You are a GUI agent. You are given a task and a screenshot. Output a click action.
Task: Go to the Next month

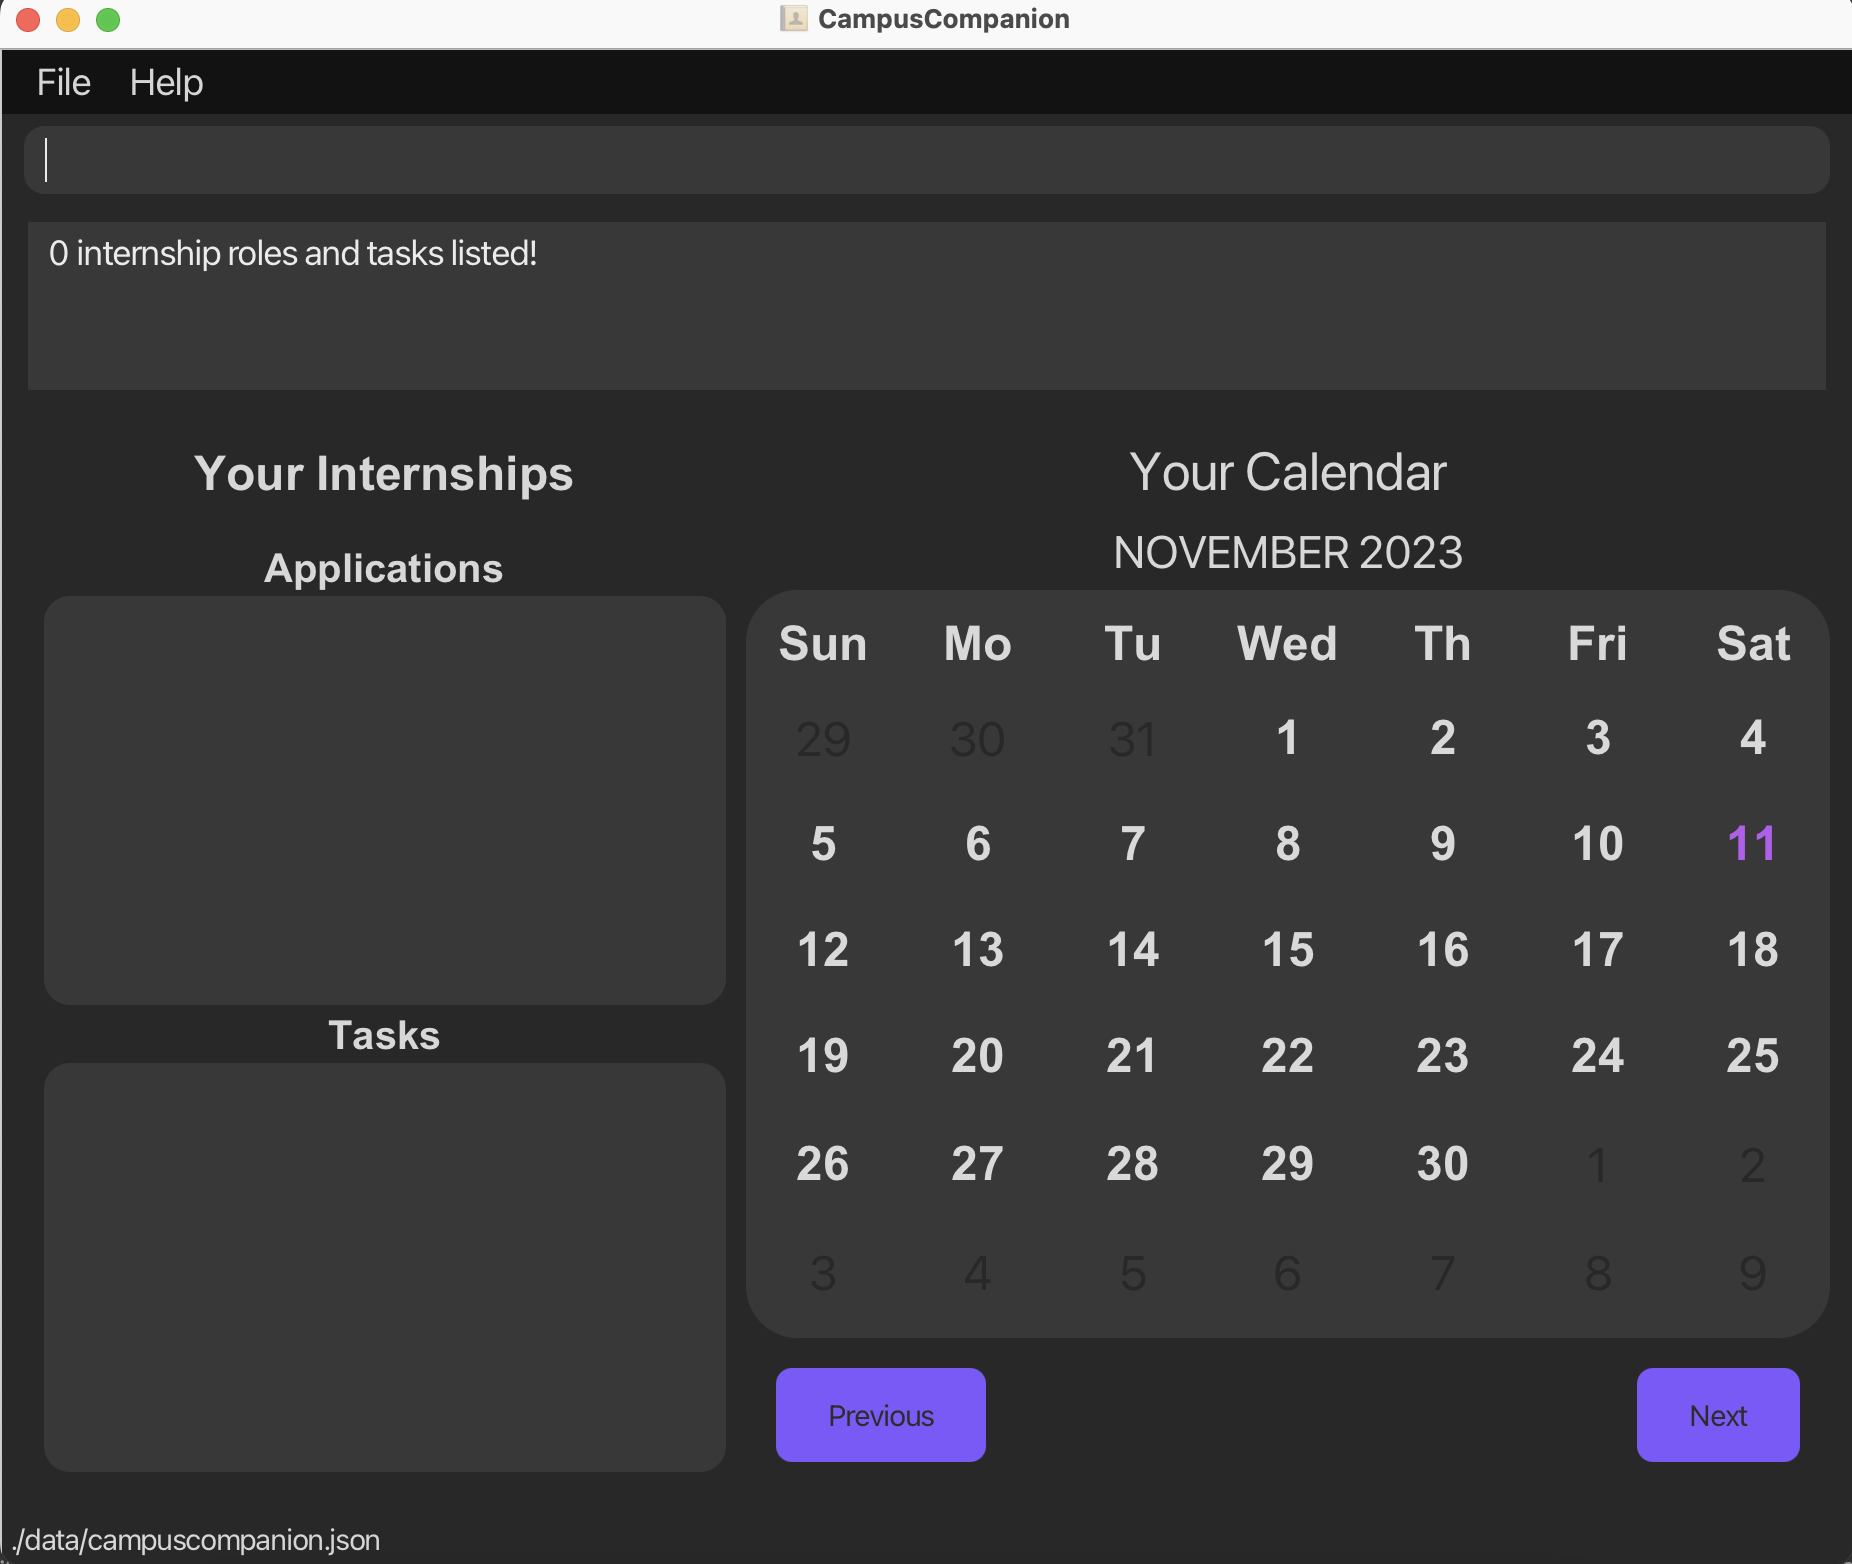tap(1718, 1415)
